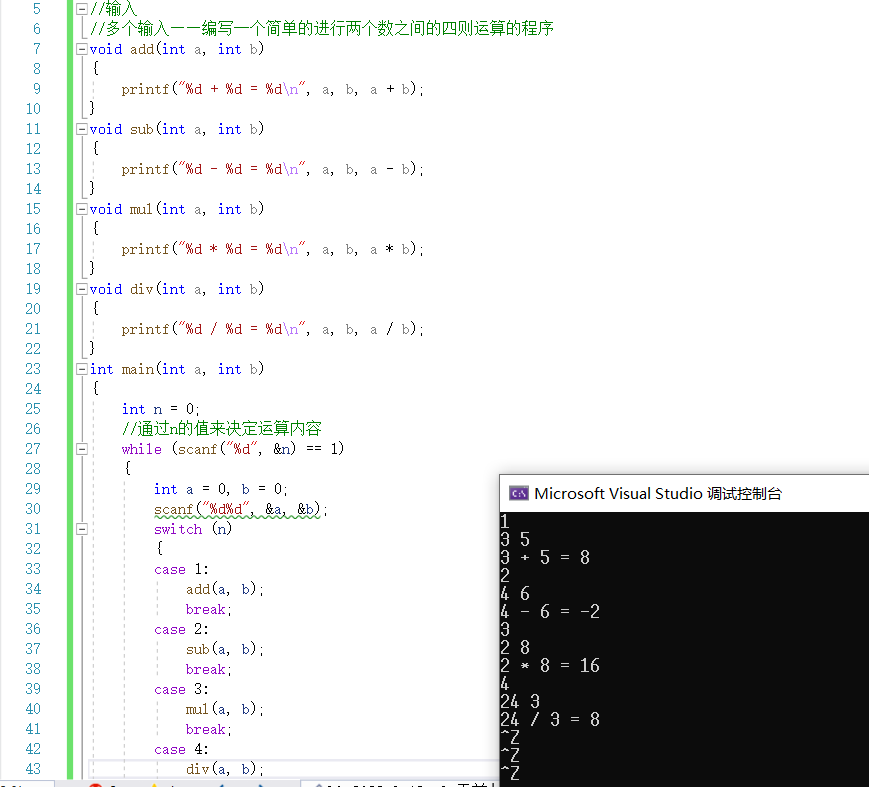869x787 pixels.
Task: Click the case 4: label
Action: click(181, 749)
